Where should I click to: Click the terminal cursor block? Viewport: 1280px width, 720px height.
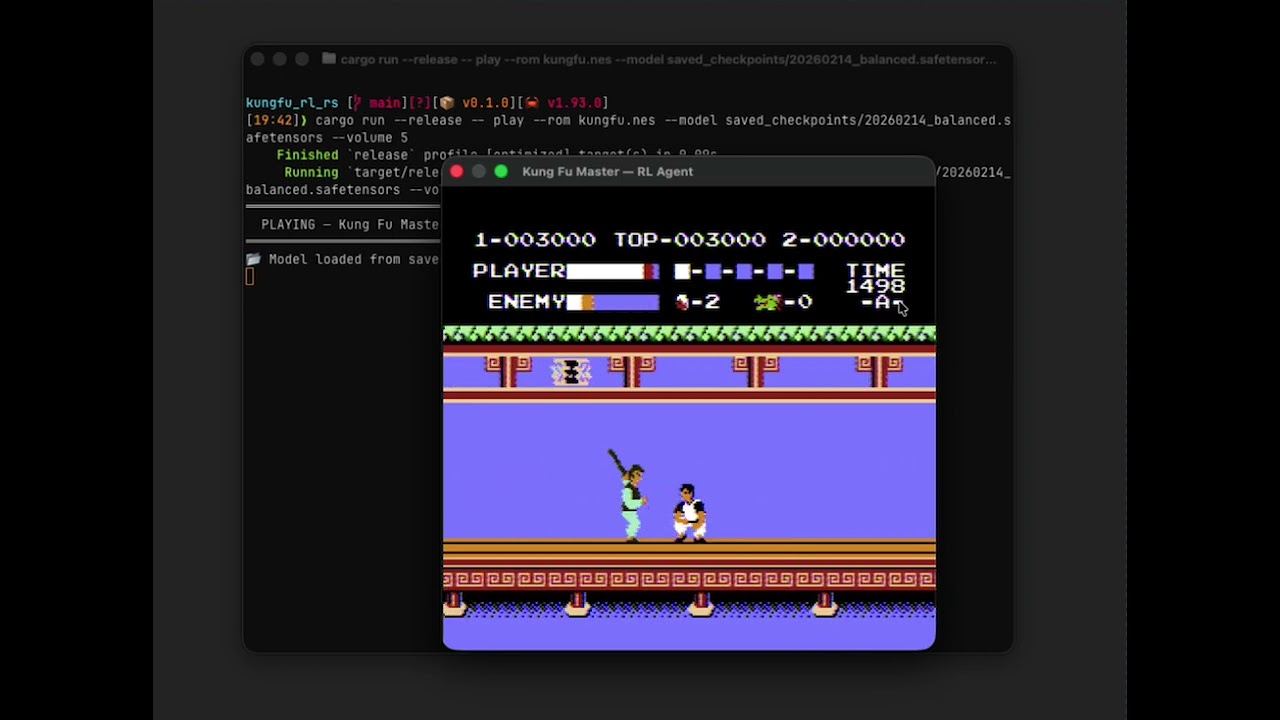click(x=250, y=277)
